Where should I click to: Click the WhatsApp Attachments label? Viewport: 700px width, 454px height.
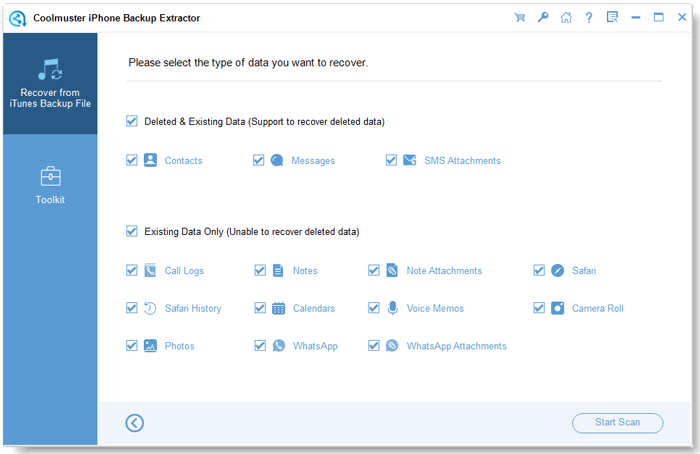456,346
